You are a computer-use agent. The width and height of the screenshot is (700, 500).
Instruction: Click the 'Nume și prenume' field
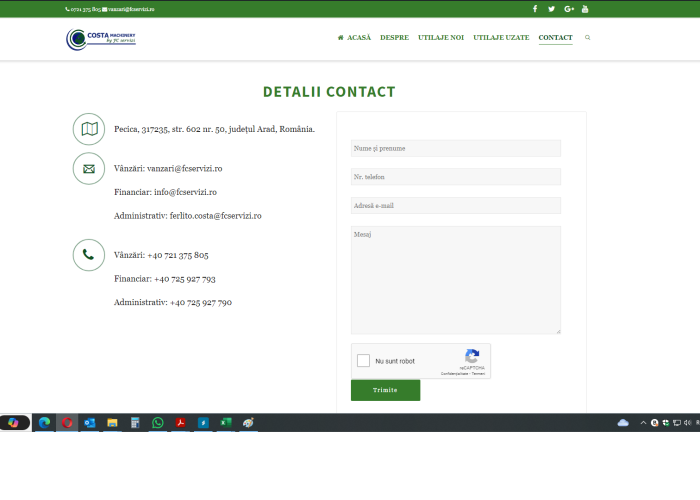[x=455, y=148]
